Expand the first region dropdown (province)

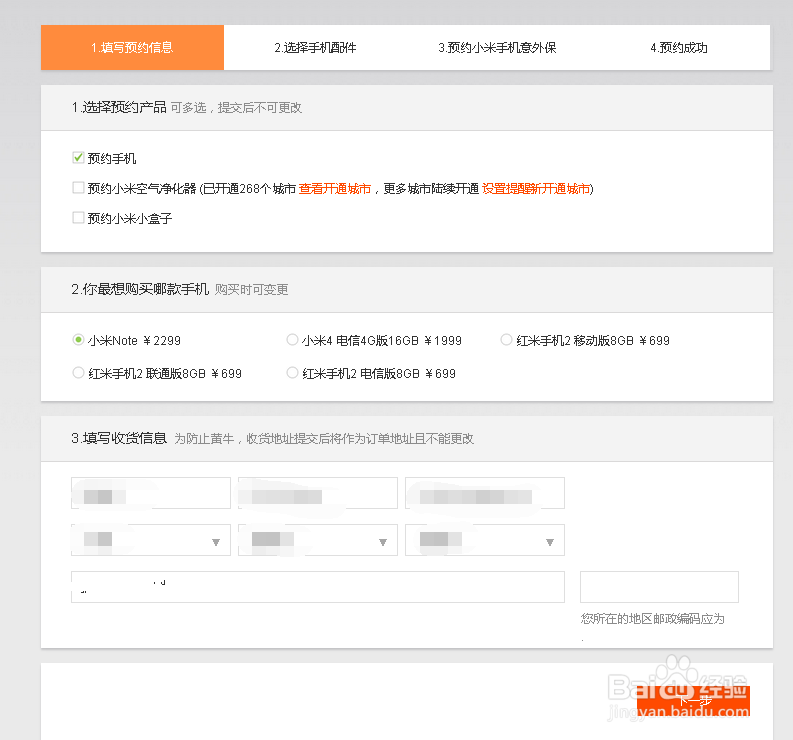click(151, 540)
